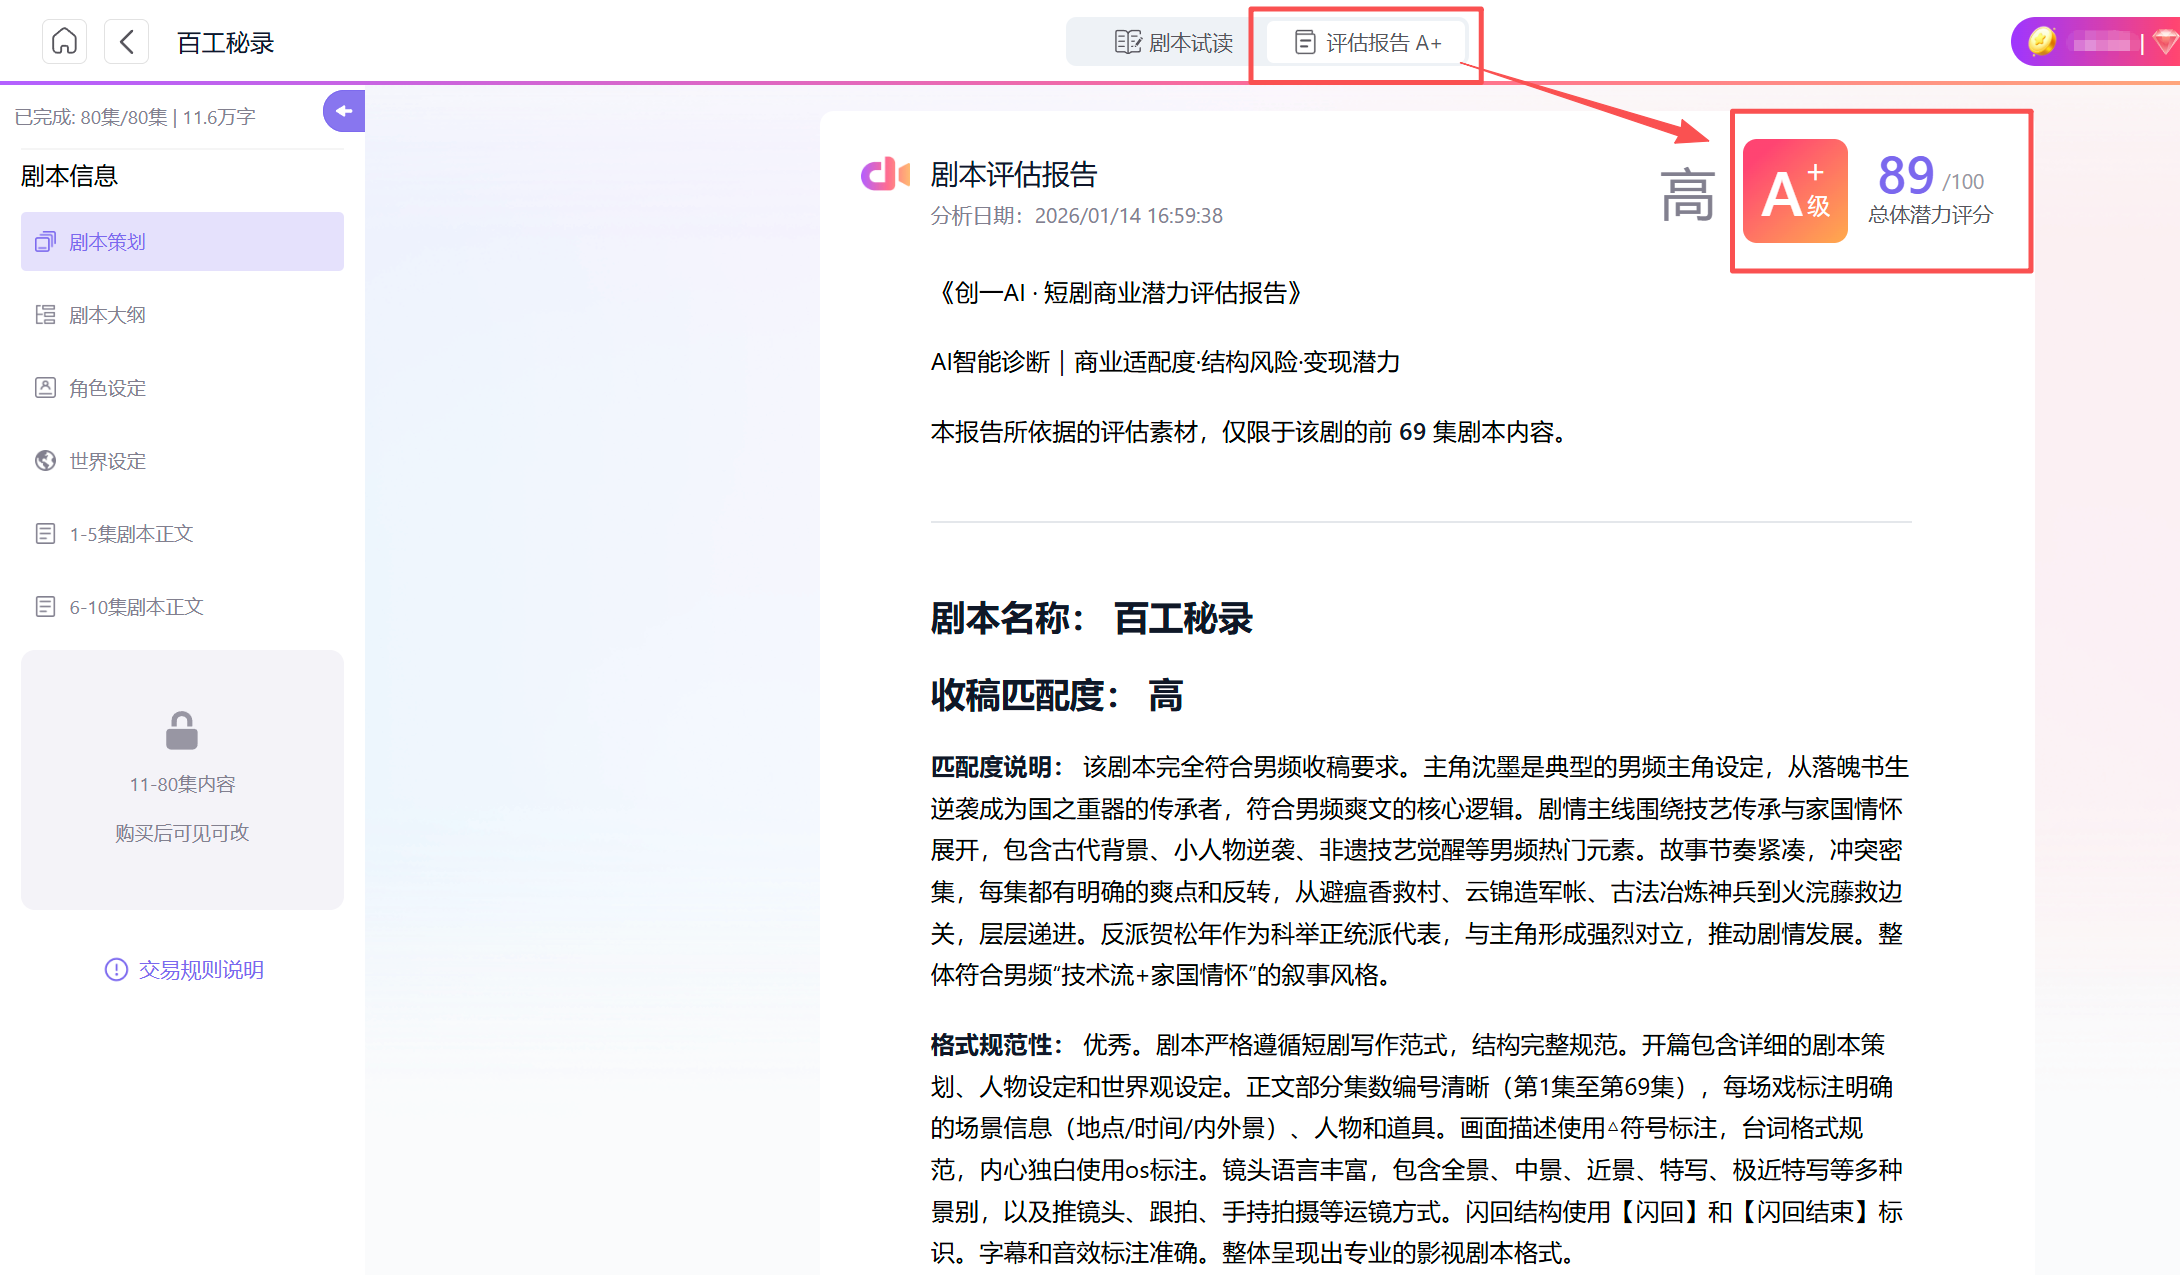Click the diamond VIP icon
Viewport: 2180px width, 1275px height.
pyautogui.click(x=2166, y=42)
